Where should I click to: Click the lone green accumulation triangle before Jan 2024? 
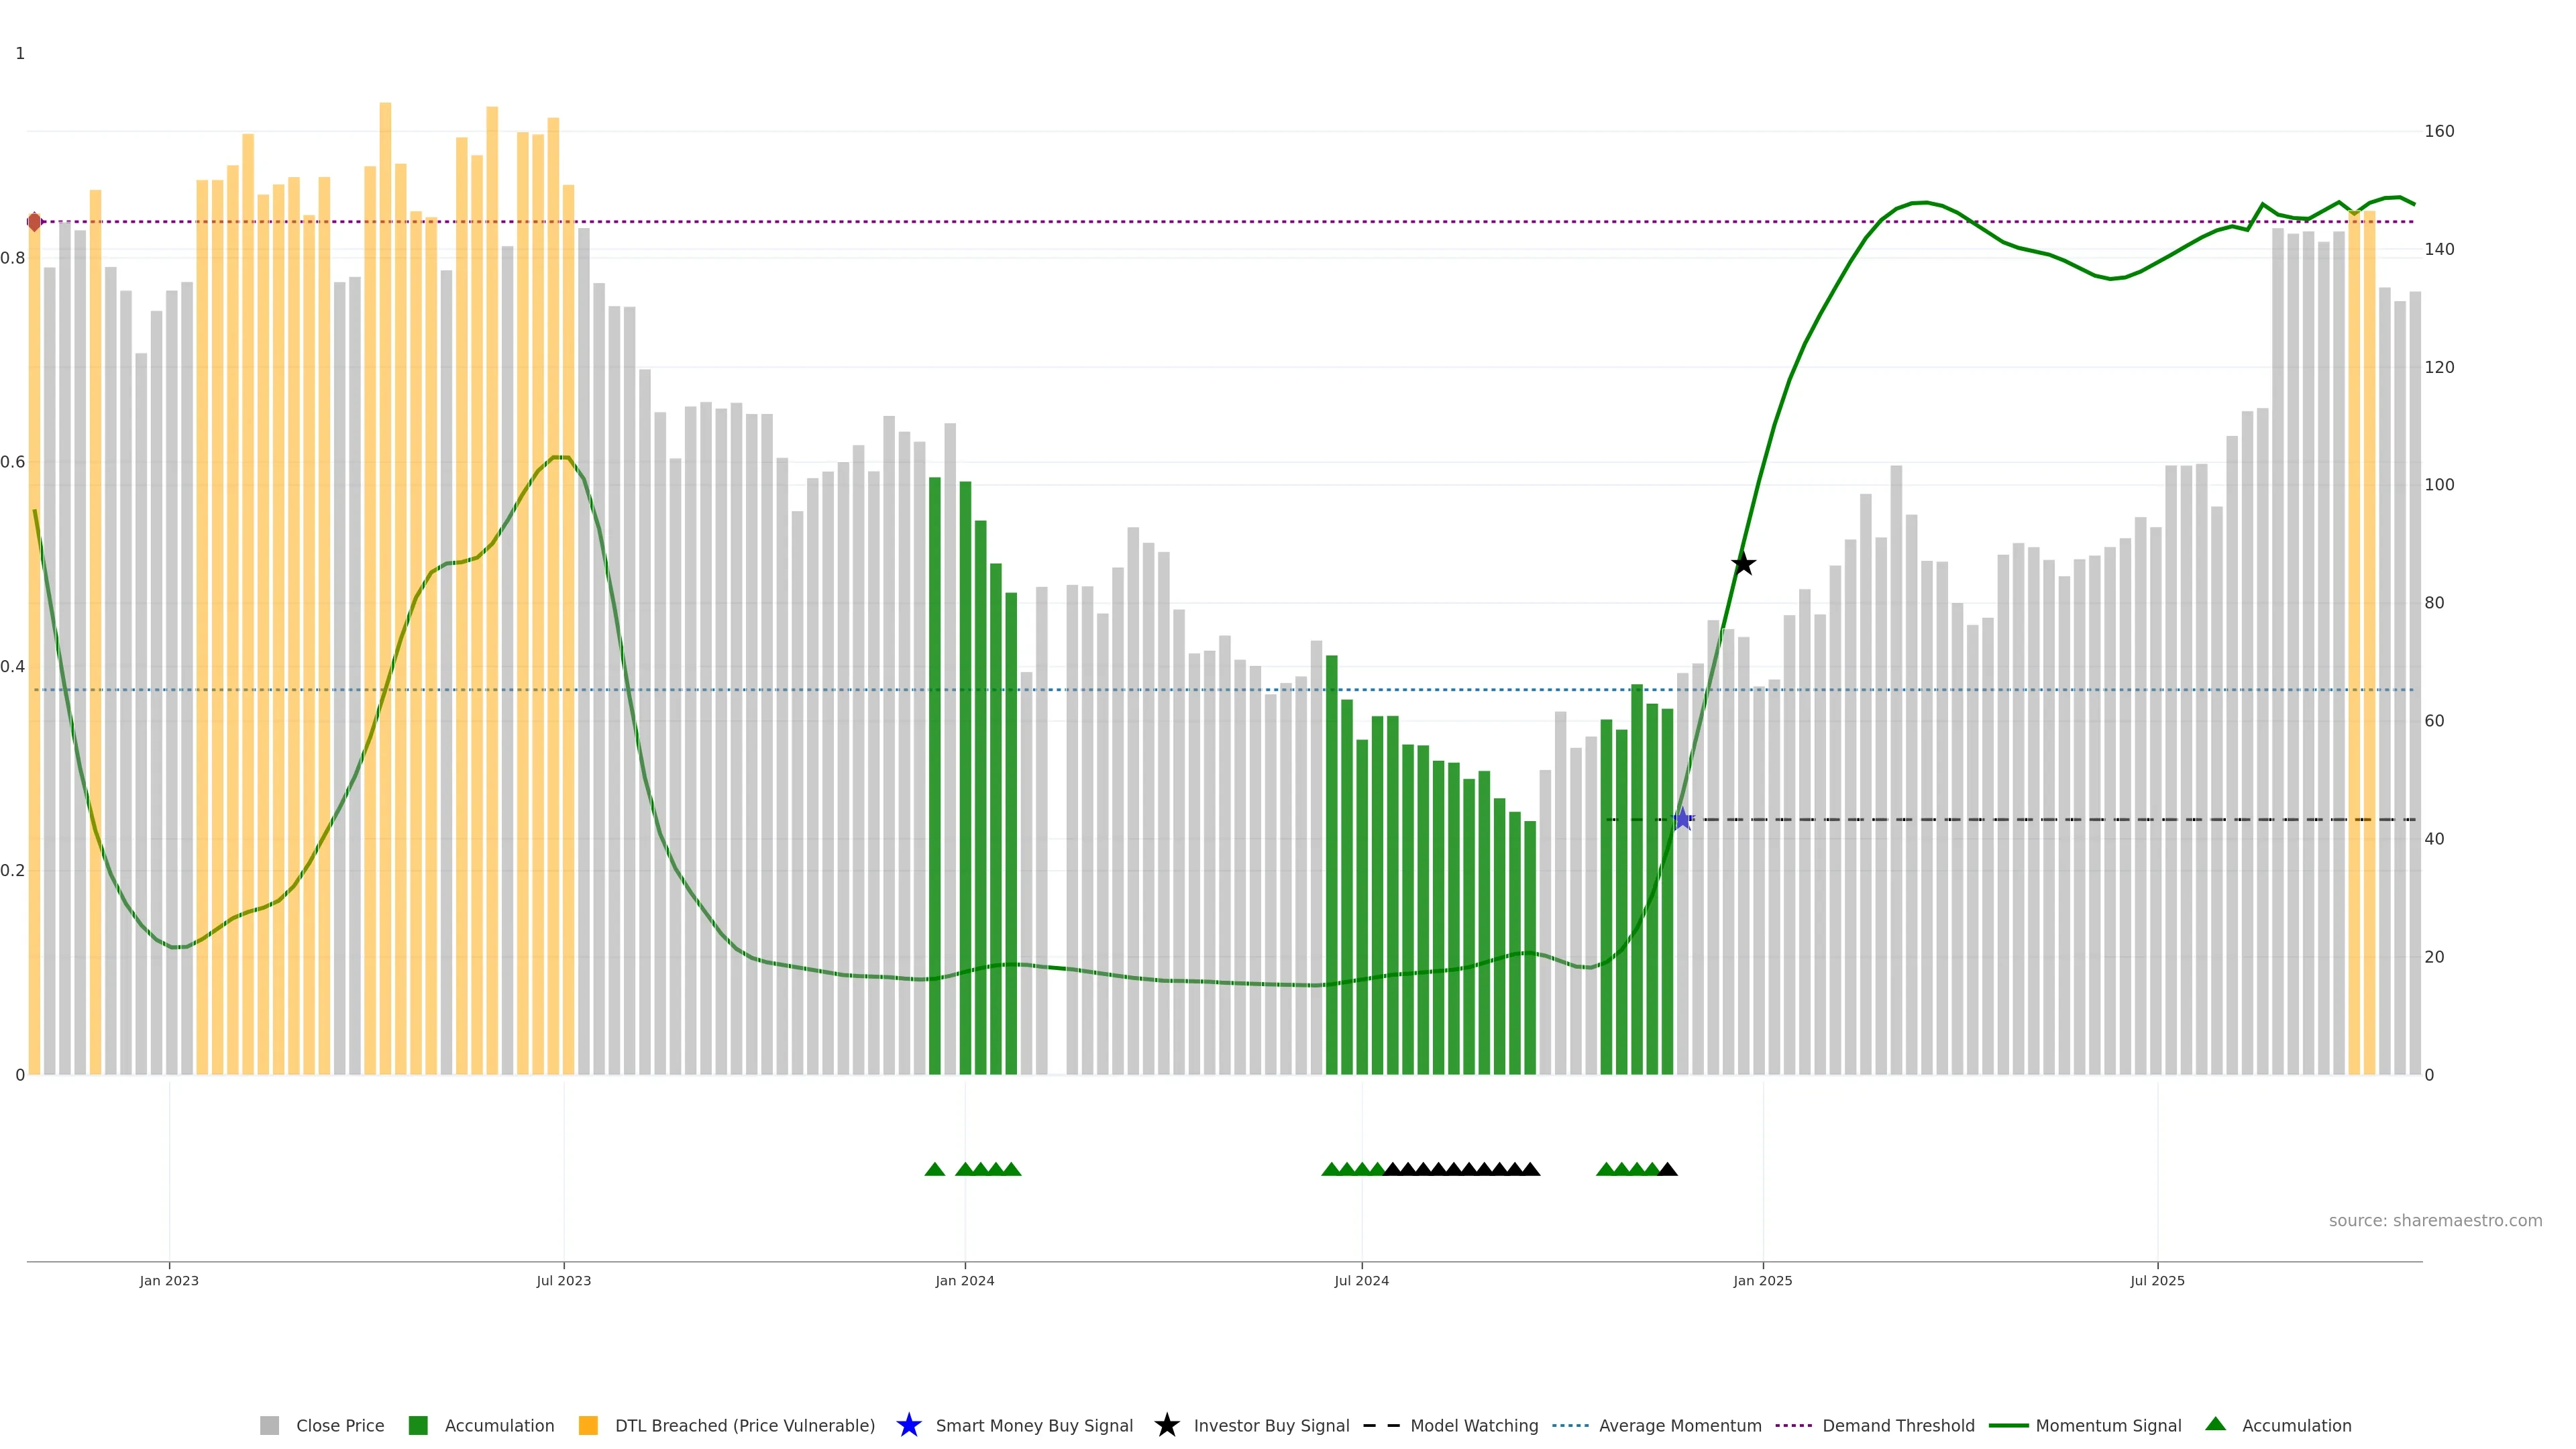[934, 1170]
